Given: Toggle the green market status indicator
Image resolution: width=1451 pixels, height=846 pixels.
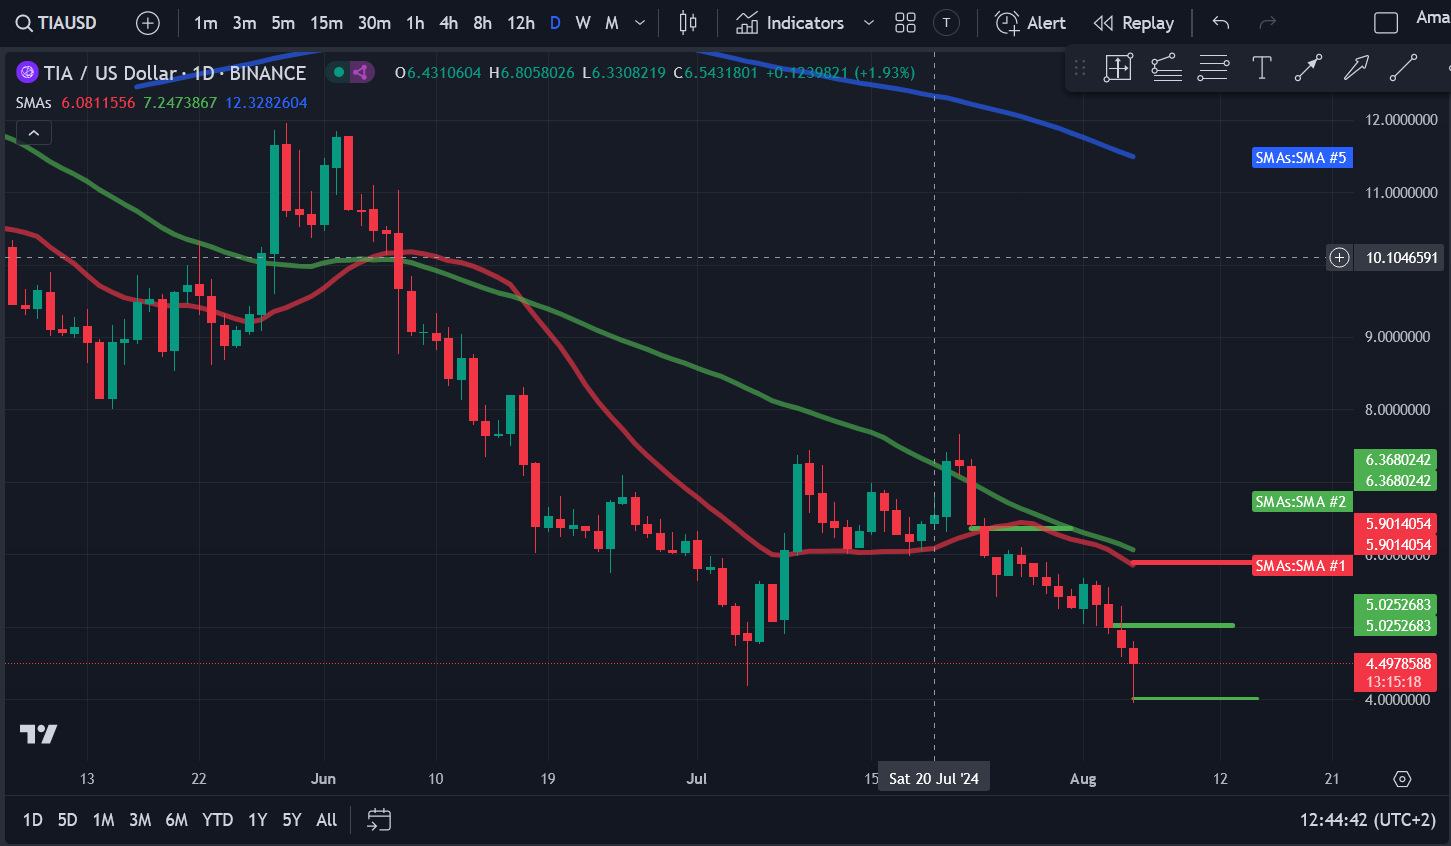Looking at the screenshot, I should (x=339, y=72).
